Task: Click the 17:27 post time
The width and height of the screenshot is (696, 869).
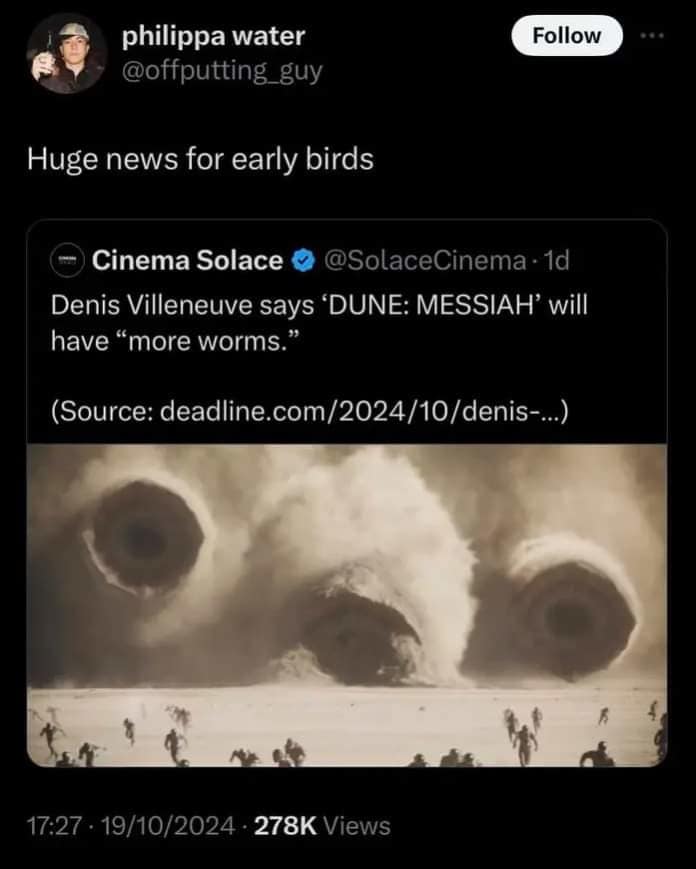Action: click(52, 826)
